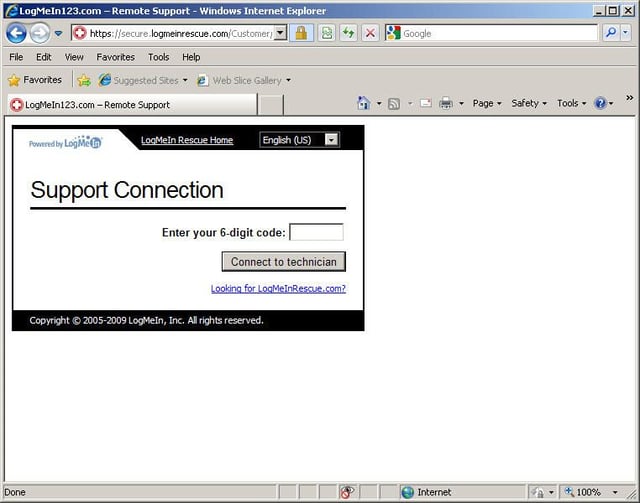This screenshot has height=503, width=640.
Task: Open the Page command menu
Action: (x=487, y=103)
